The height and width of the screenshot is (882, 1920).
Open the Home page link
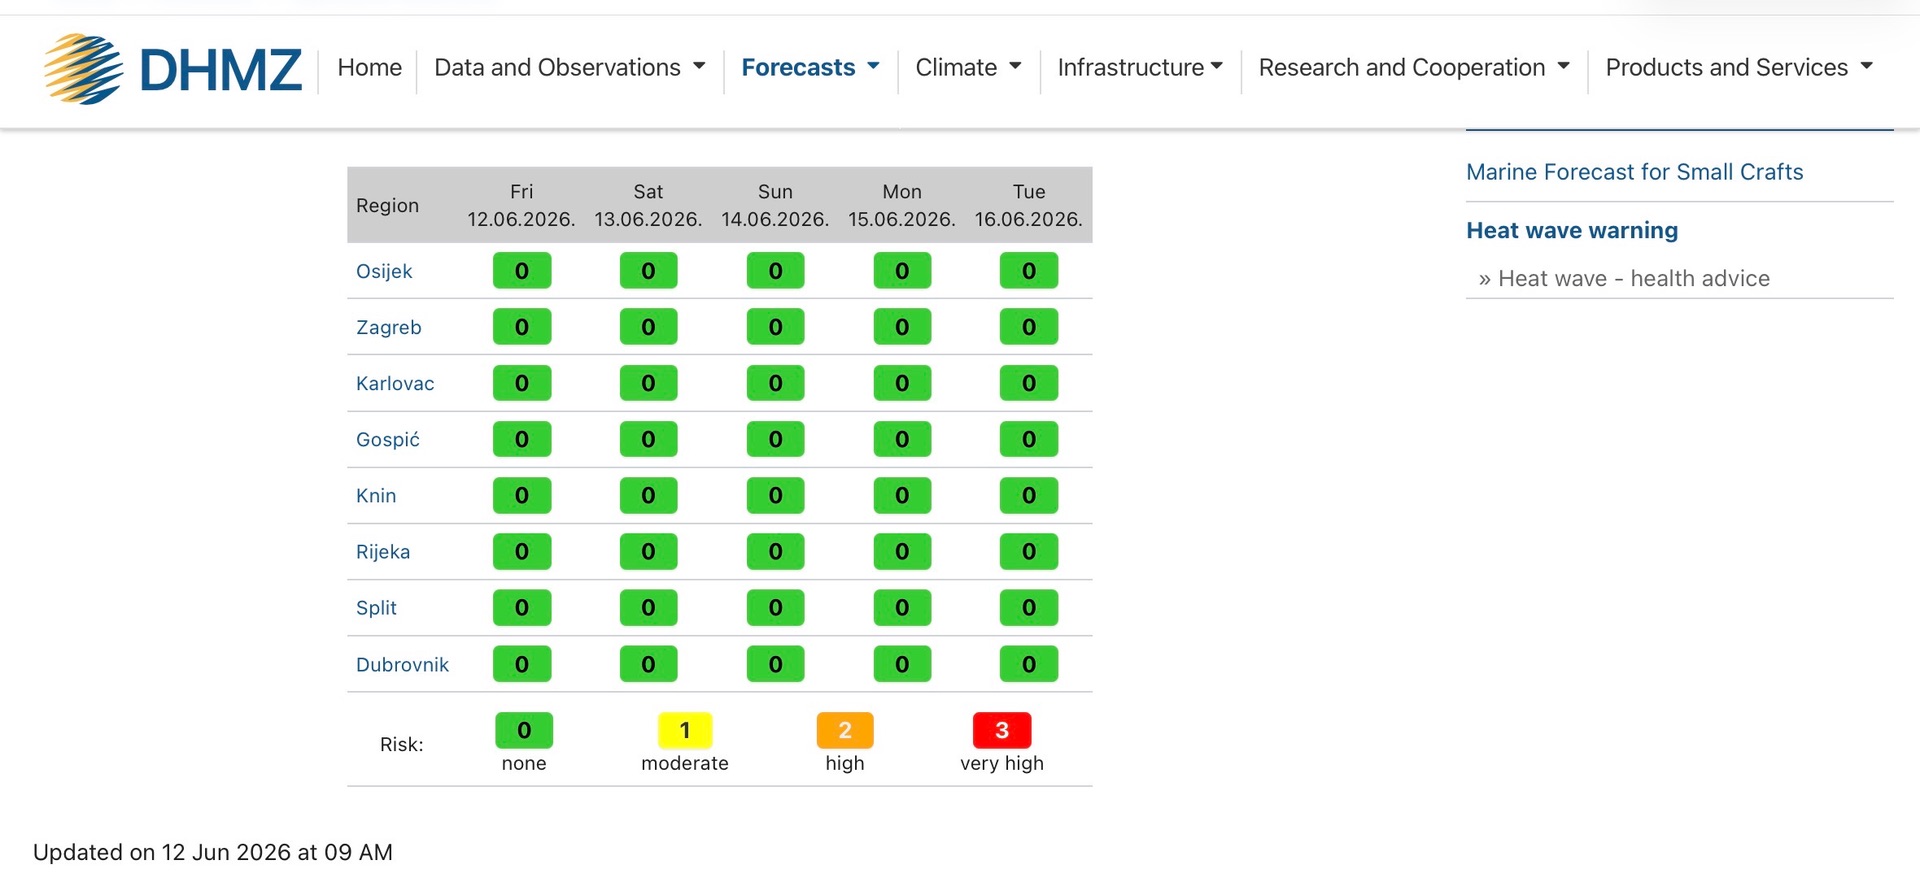369,67
